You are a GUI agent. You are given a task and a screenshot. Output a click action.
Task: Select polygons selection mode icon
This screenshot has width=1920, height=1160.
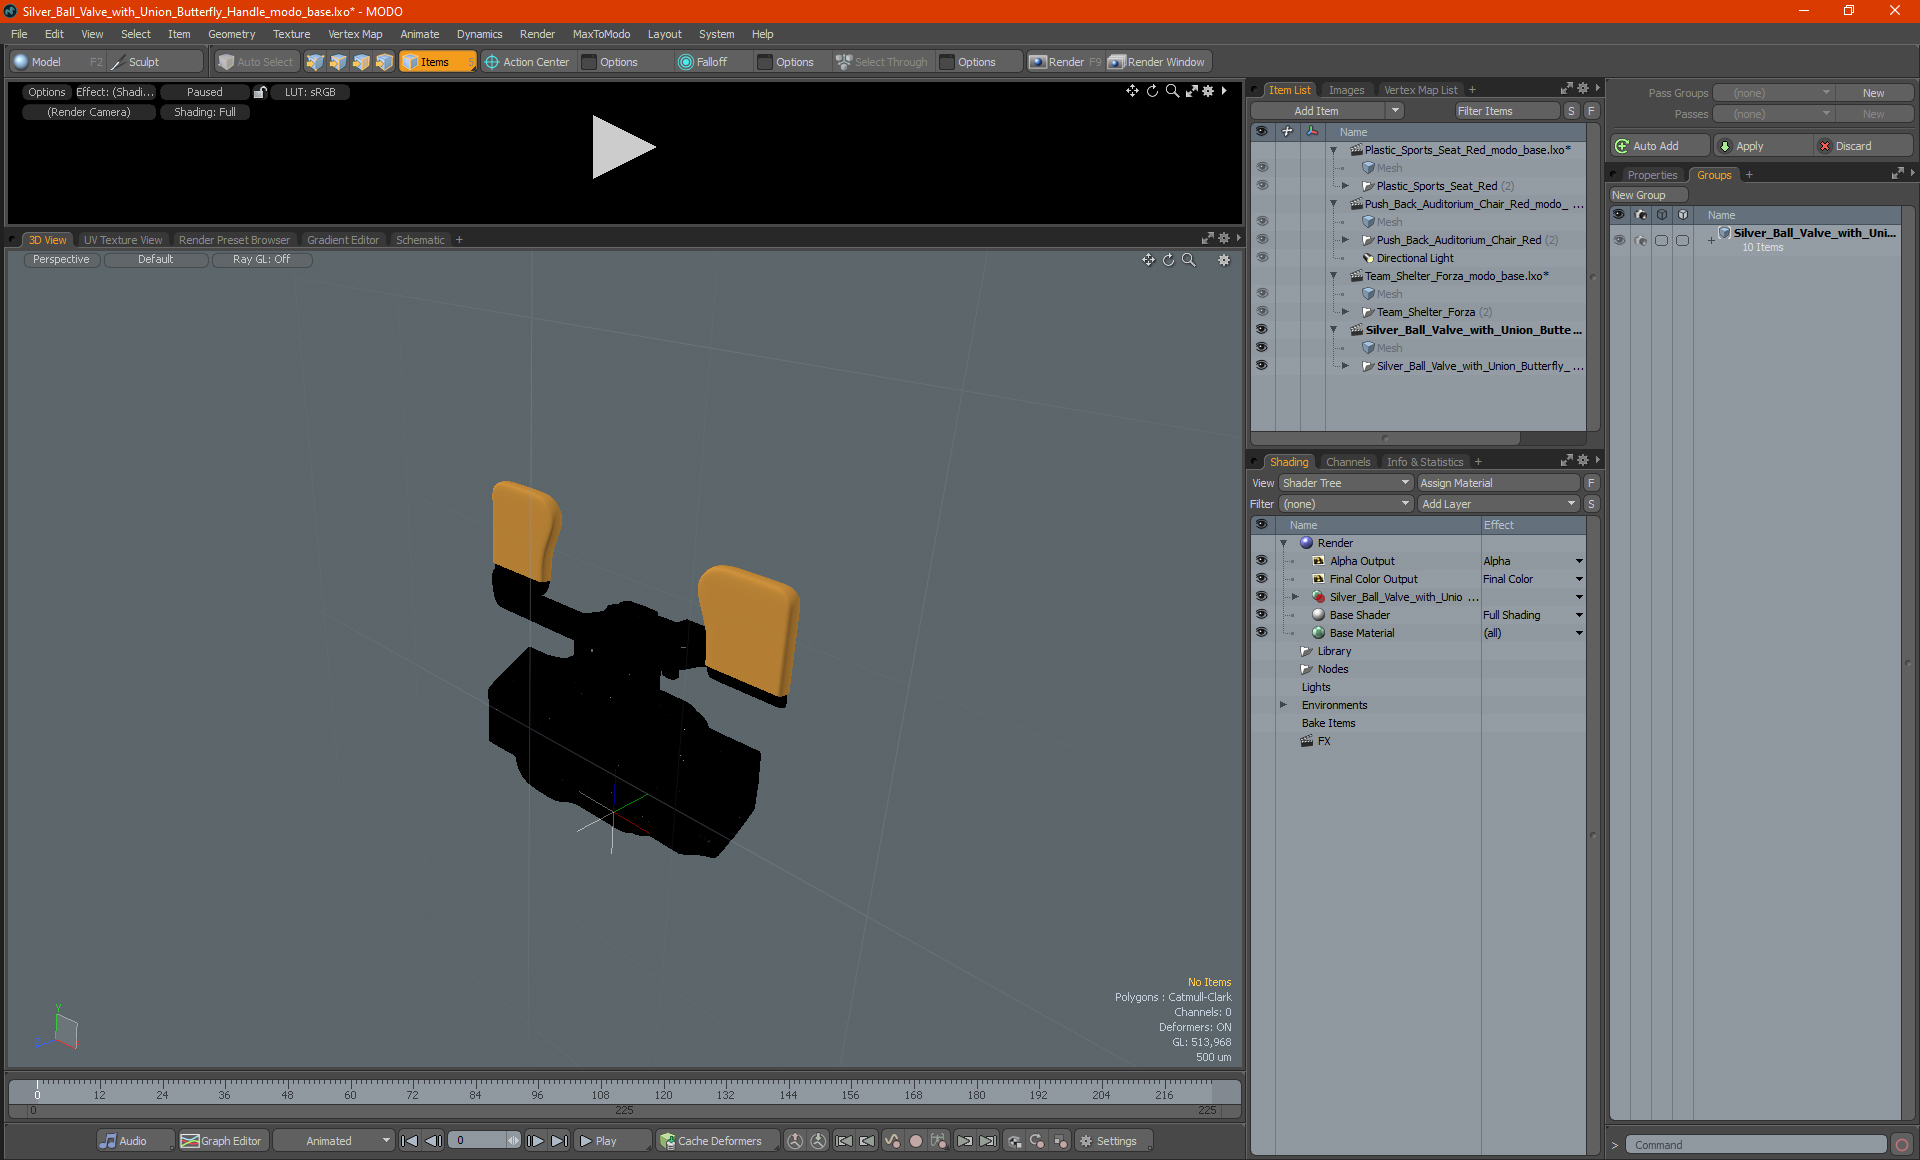coord(361,62)
